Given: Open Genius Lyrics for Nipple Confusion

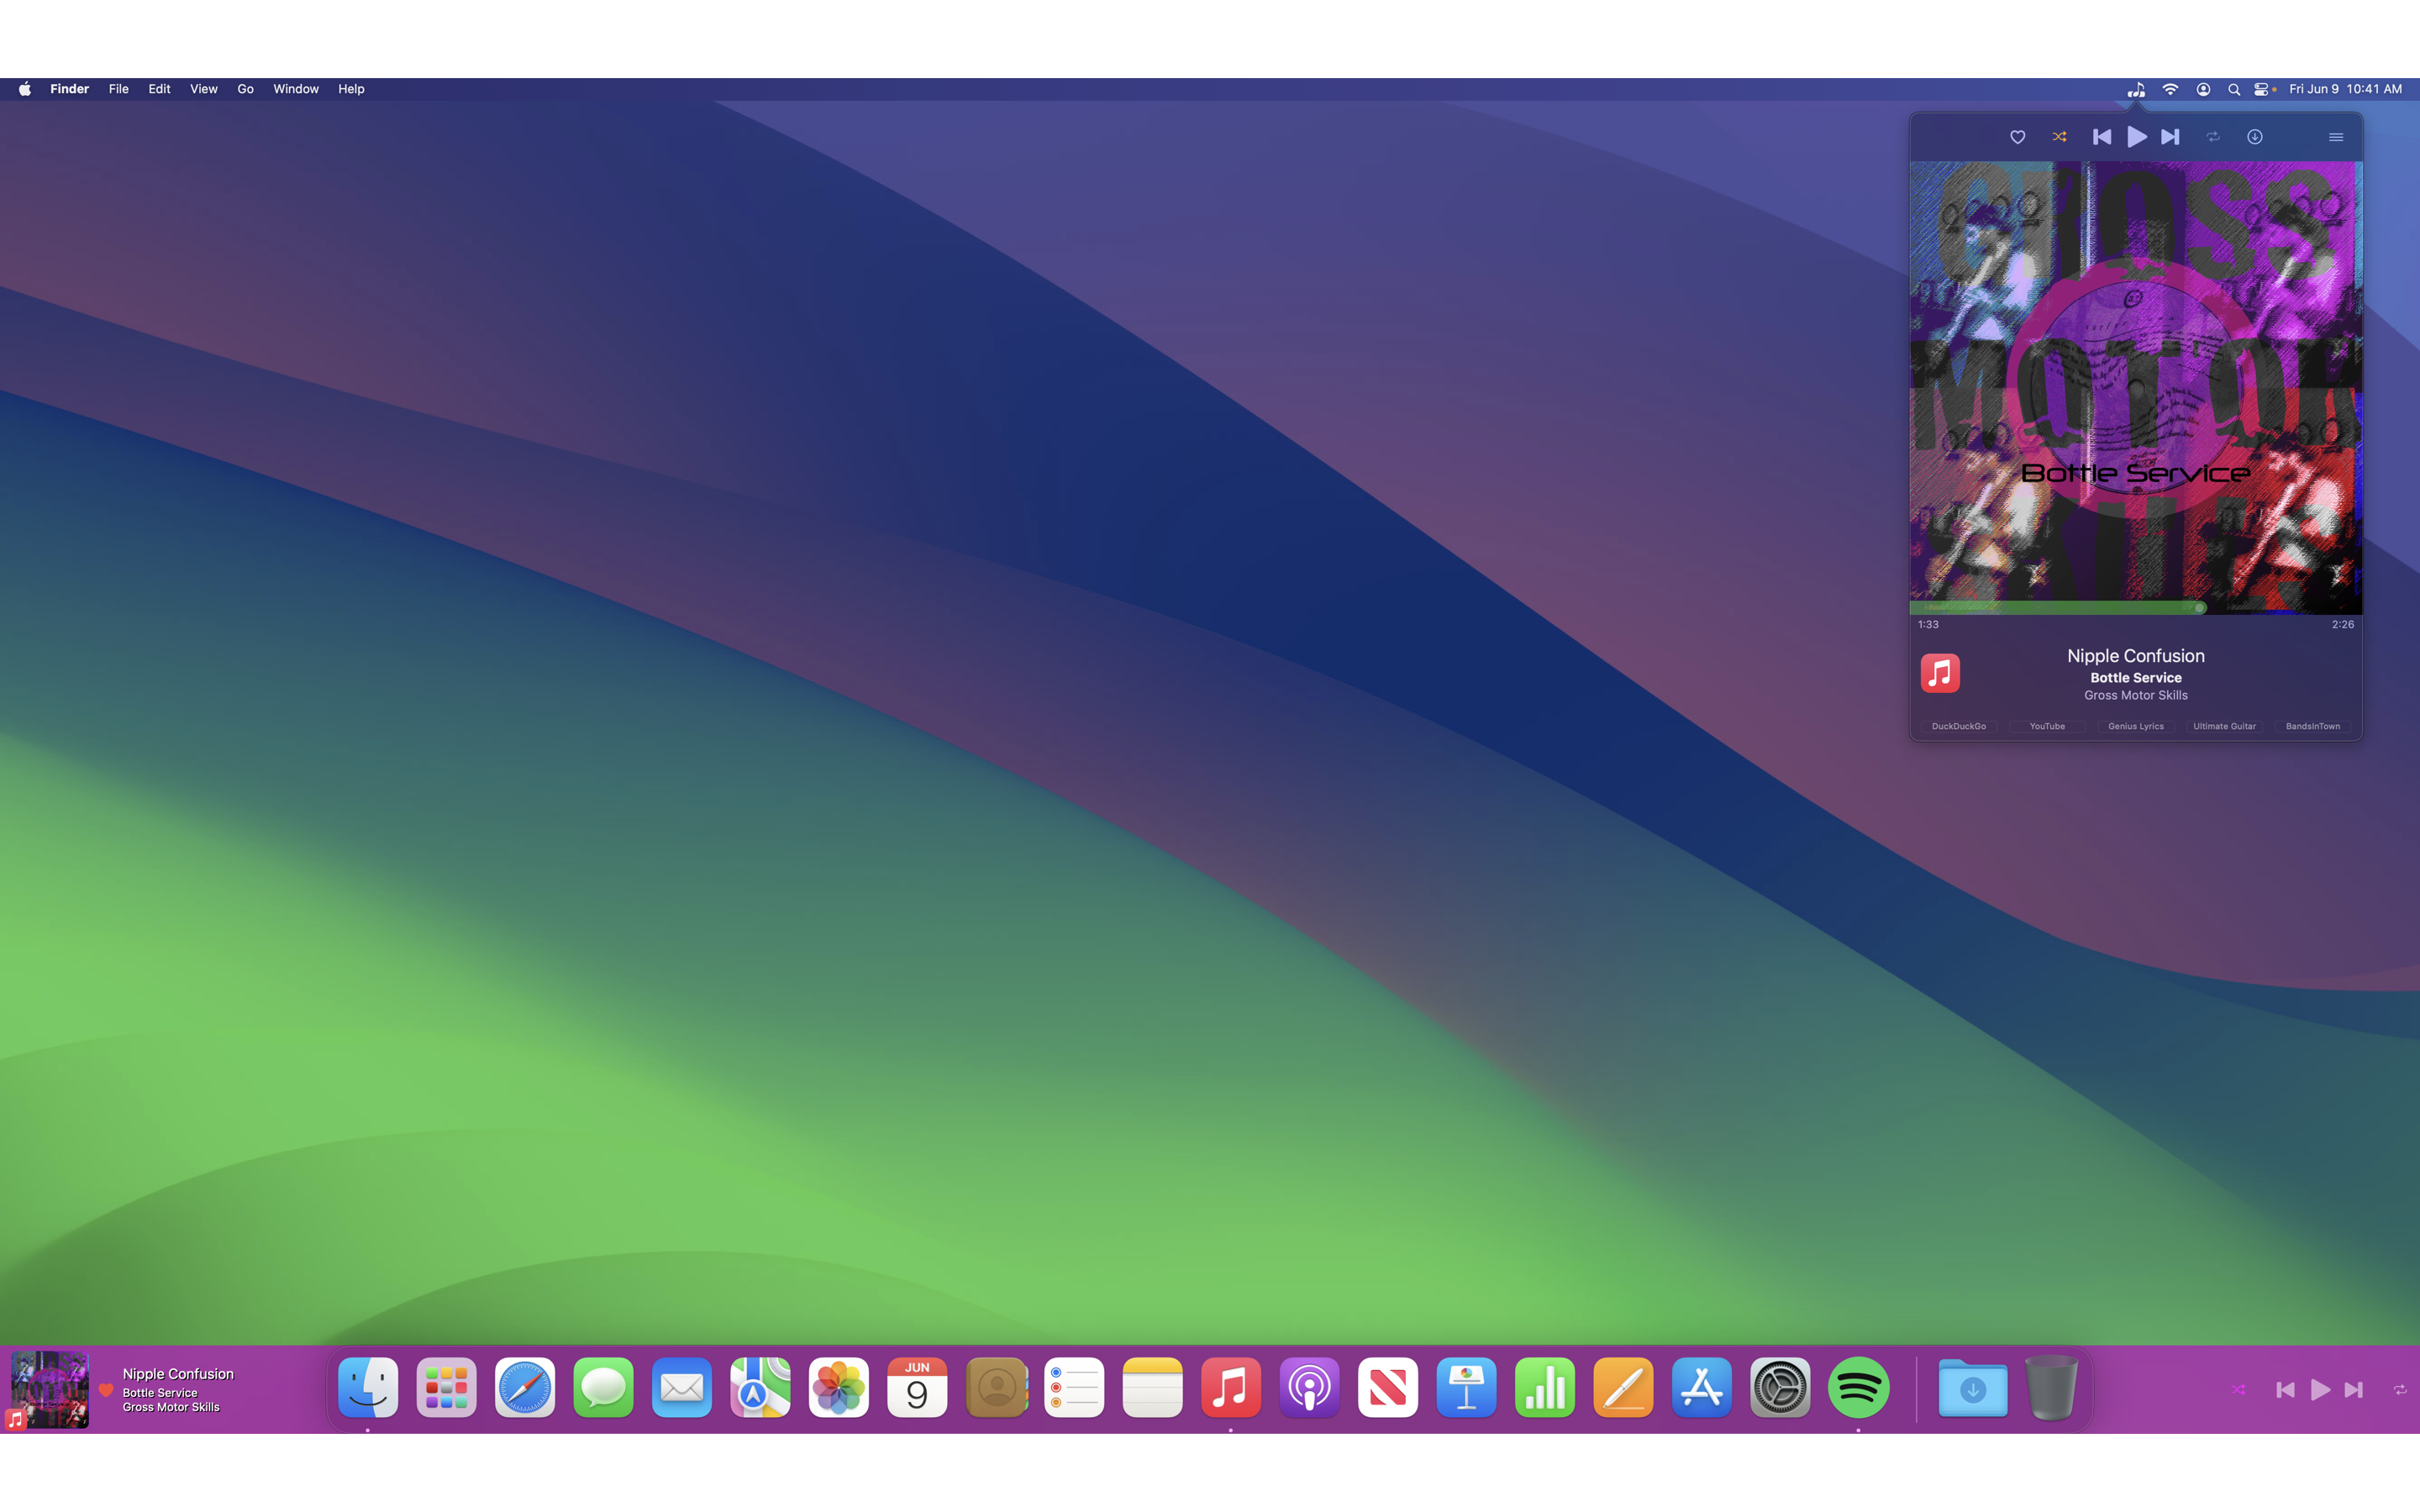Looking at the screenshot, I should (x=2135, y=726).
